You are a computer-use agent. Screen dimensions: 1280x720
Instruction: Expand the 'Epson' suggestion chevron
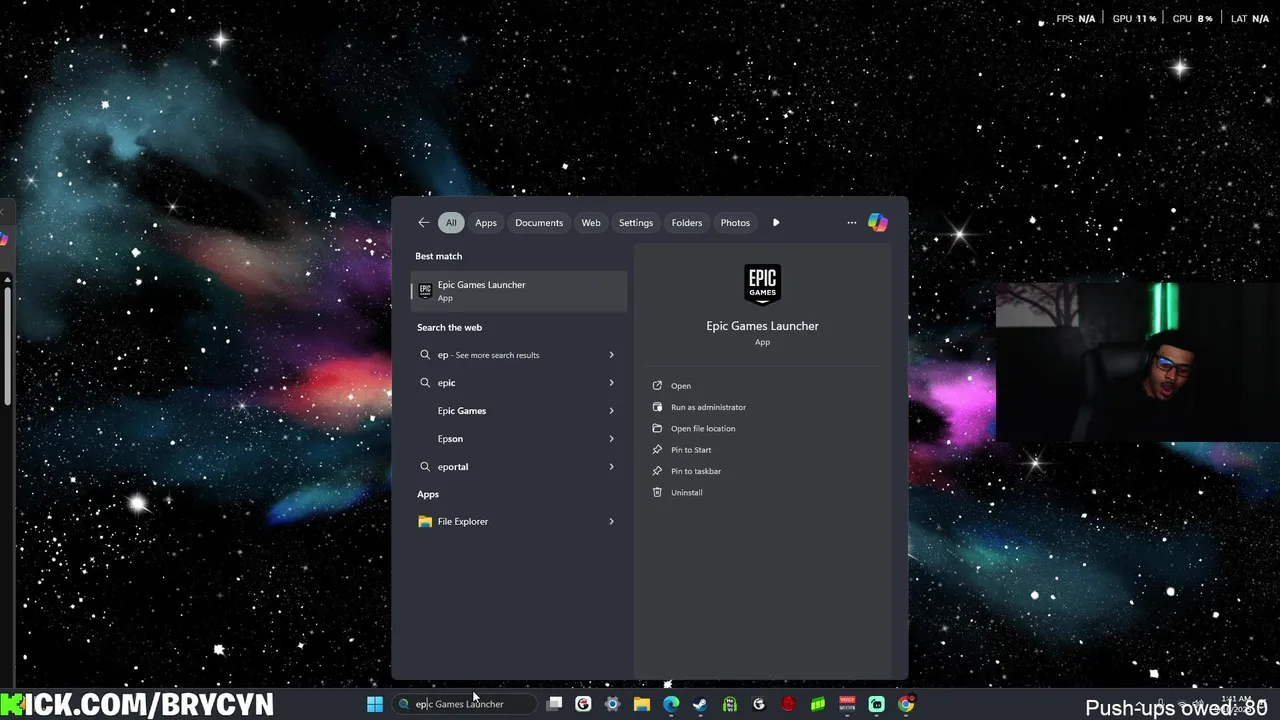coord(611,439)
